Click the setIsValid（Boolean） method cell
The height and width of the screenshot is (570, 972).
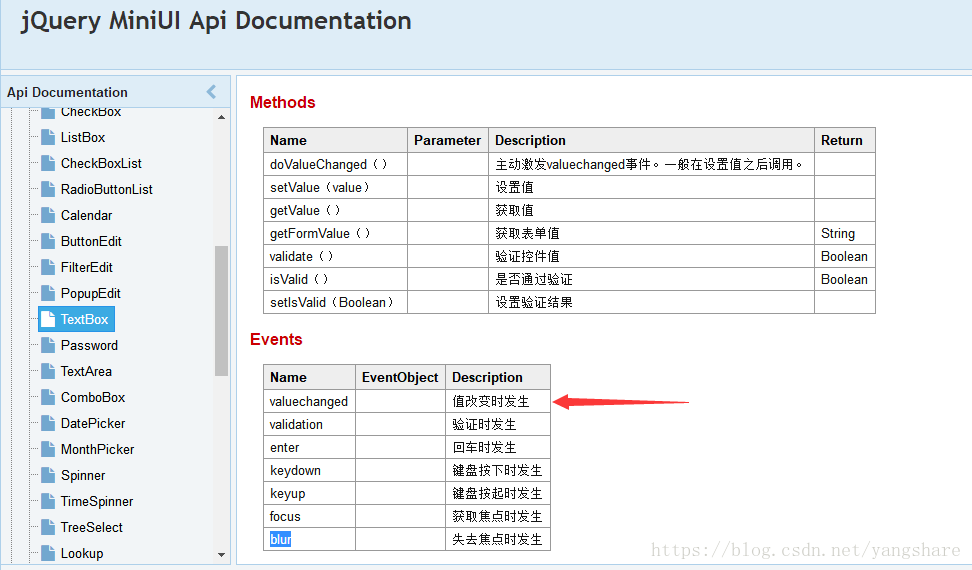pyautogui.click(x=335, y=302)
